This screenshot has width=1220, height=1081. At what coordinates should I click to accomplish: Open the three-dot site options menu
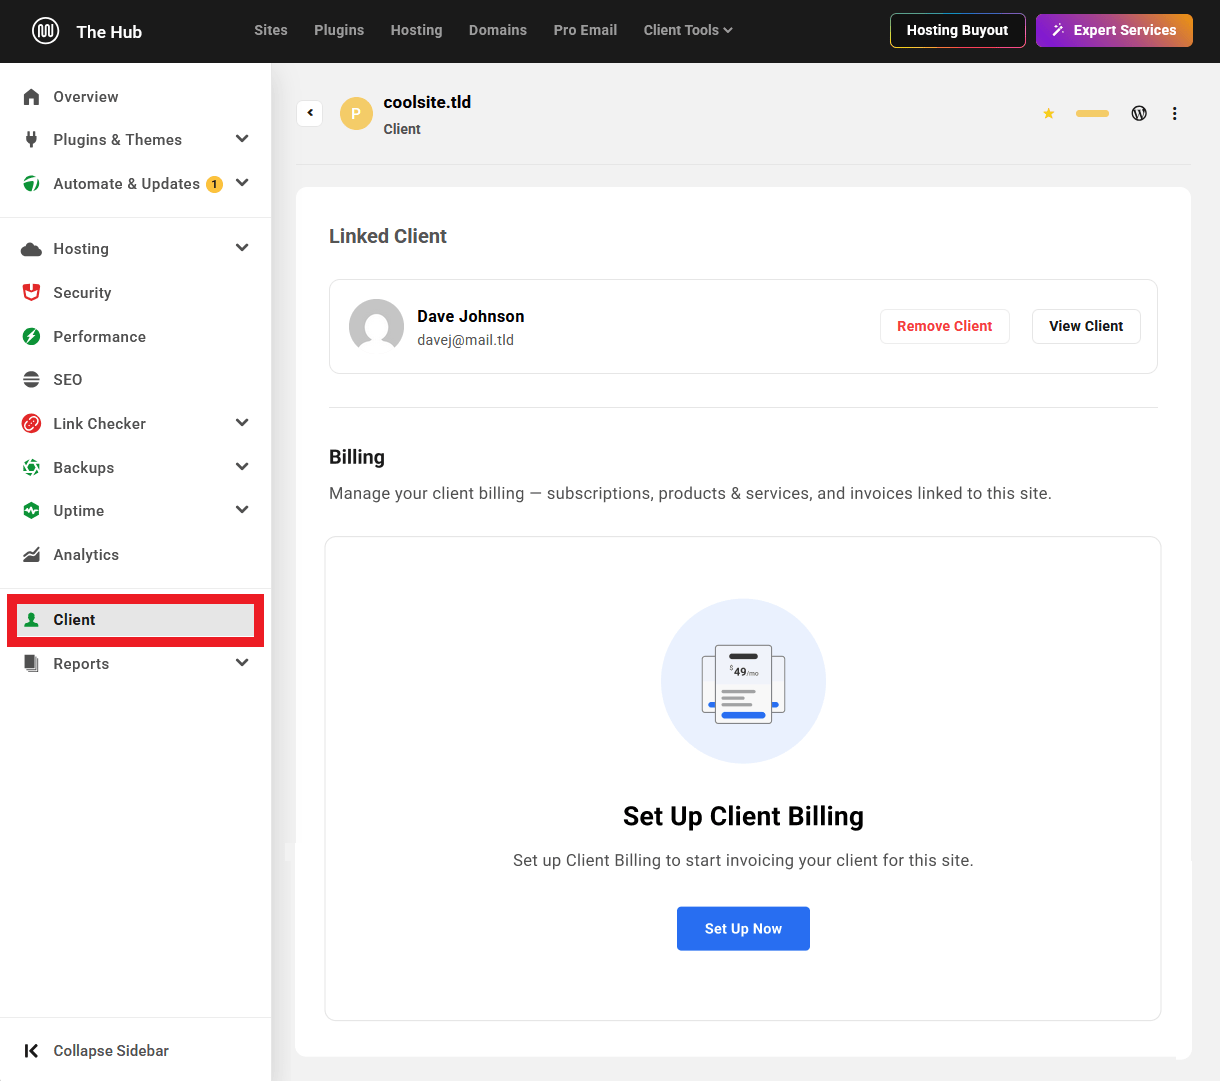coord(1175,113)
